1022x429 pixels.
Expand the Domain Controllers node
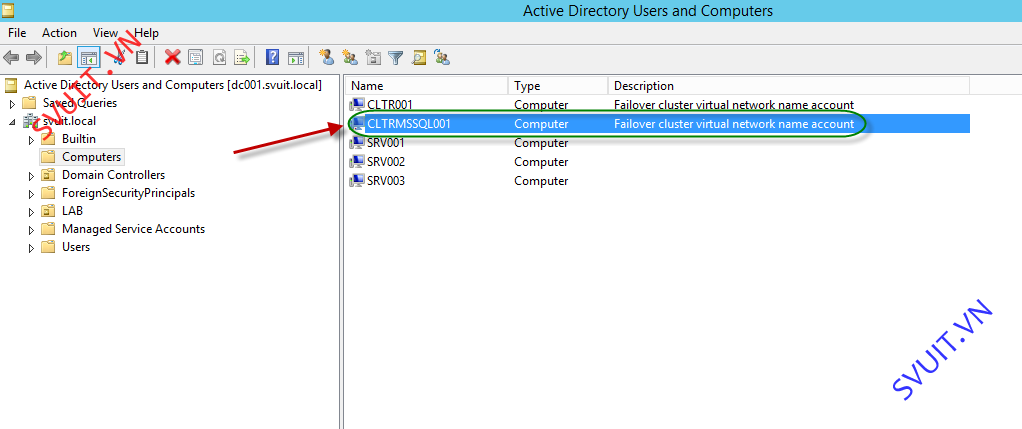click(31, 175)
